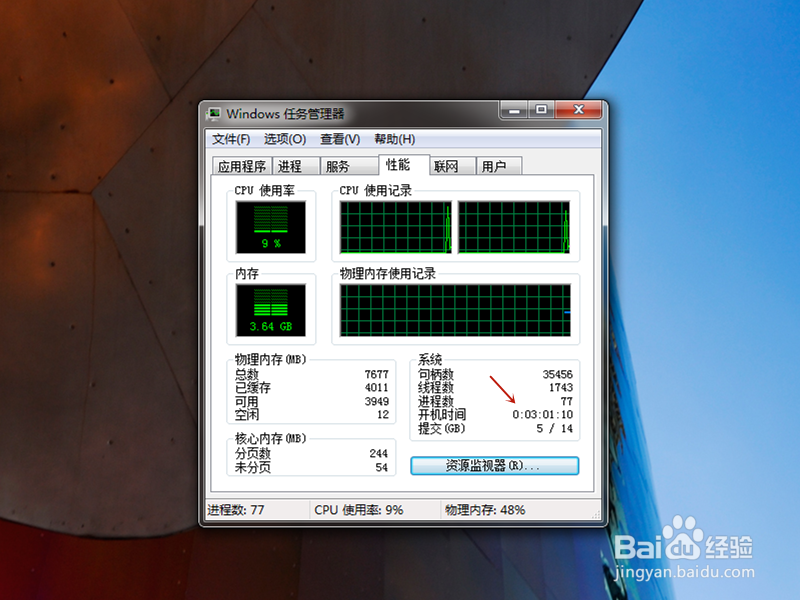Click the 空闲 value 12
This screenshot has height=600, width=800.
(383, 414)
